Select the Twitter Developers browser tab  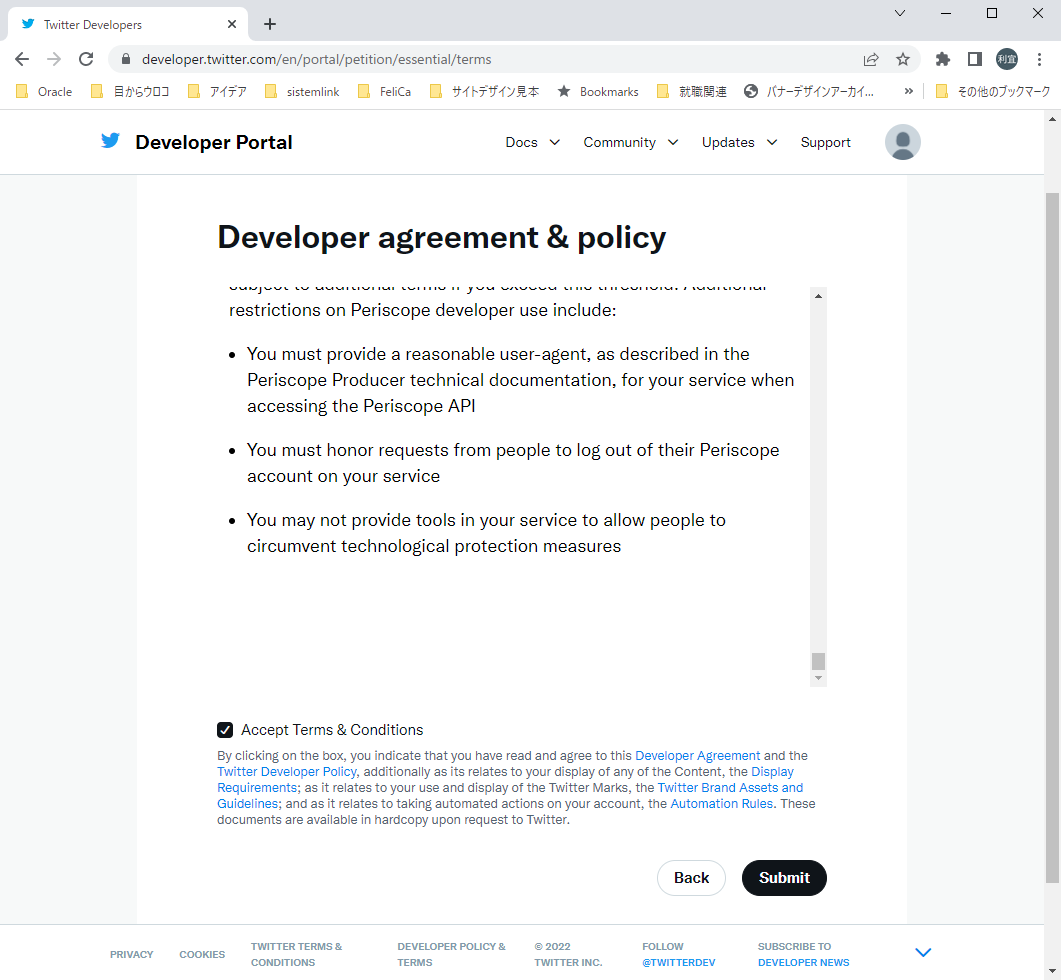128,24
